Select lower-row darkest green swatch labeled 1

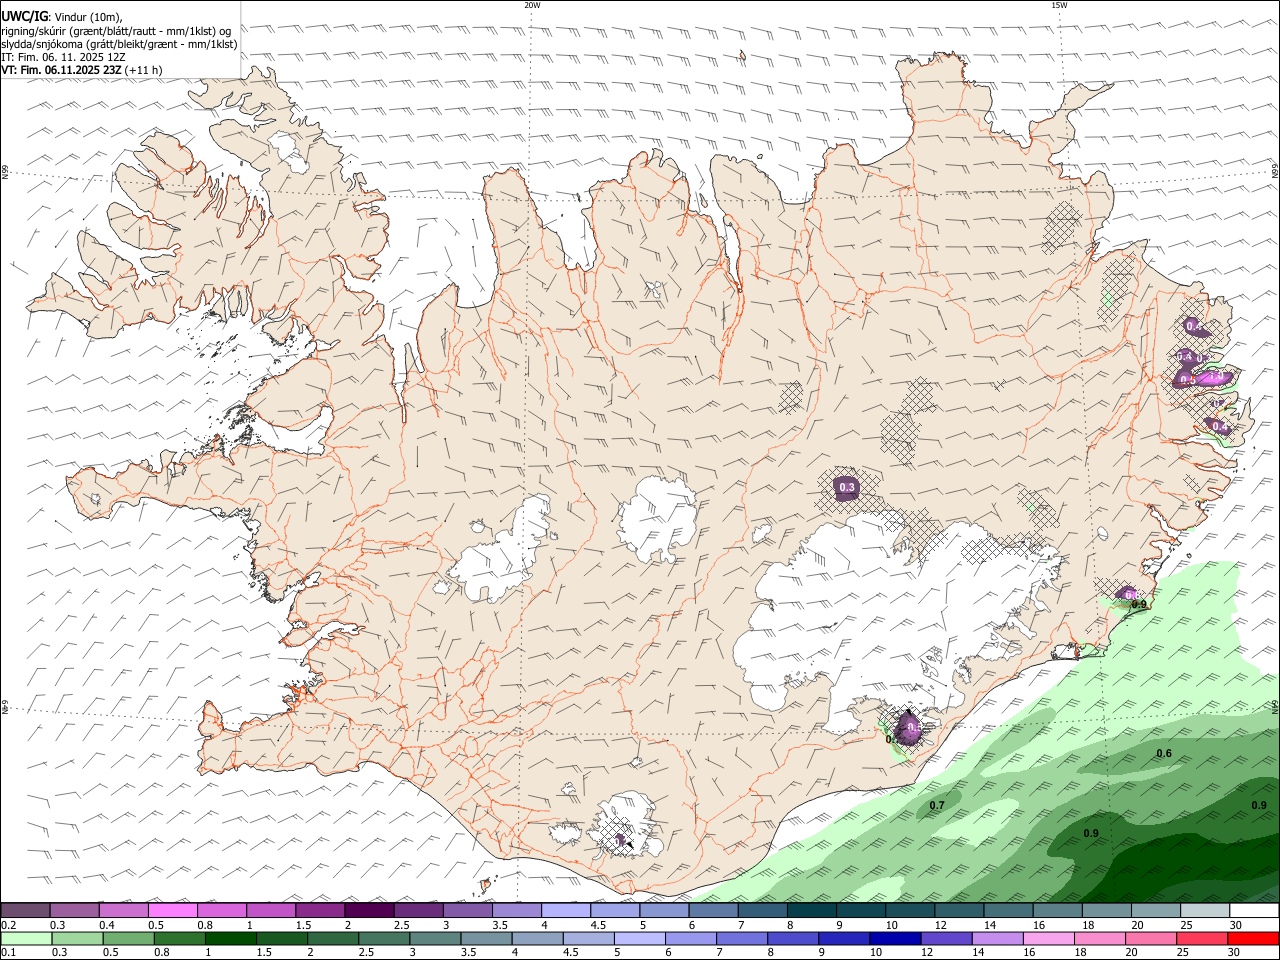(x=230, y=939)
